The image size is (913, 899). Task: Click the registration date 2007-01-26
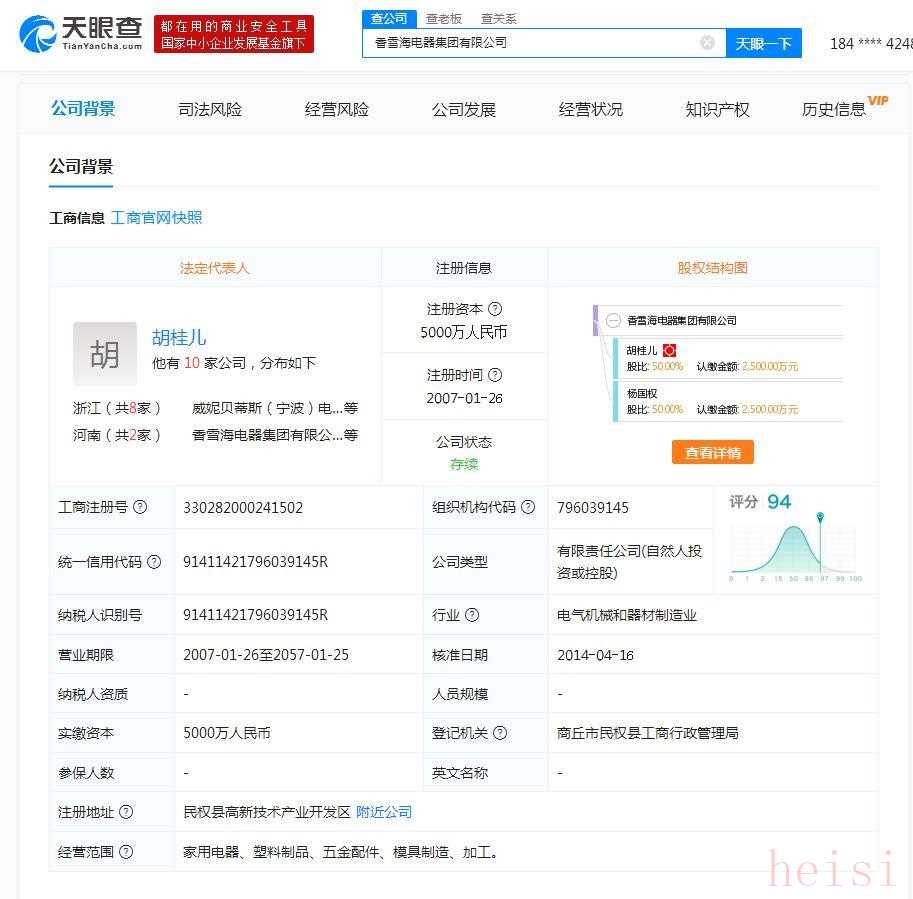(x=464, y=398)
